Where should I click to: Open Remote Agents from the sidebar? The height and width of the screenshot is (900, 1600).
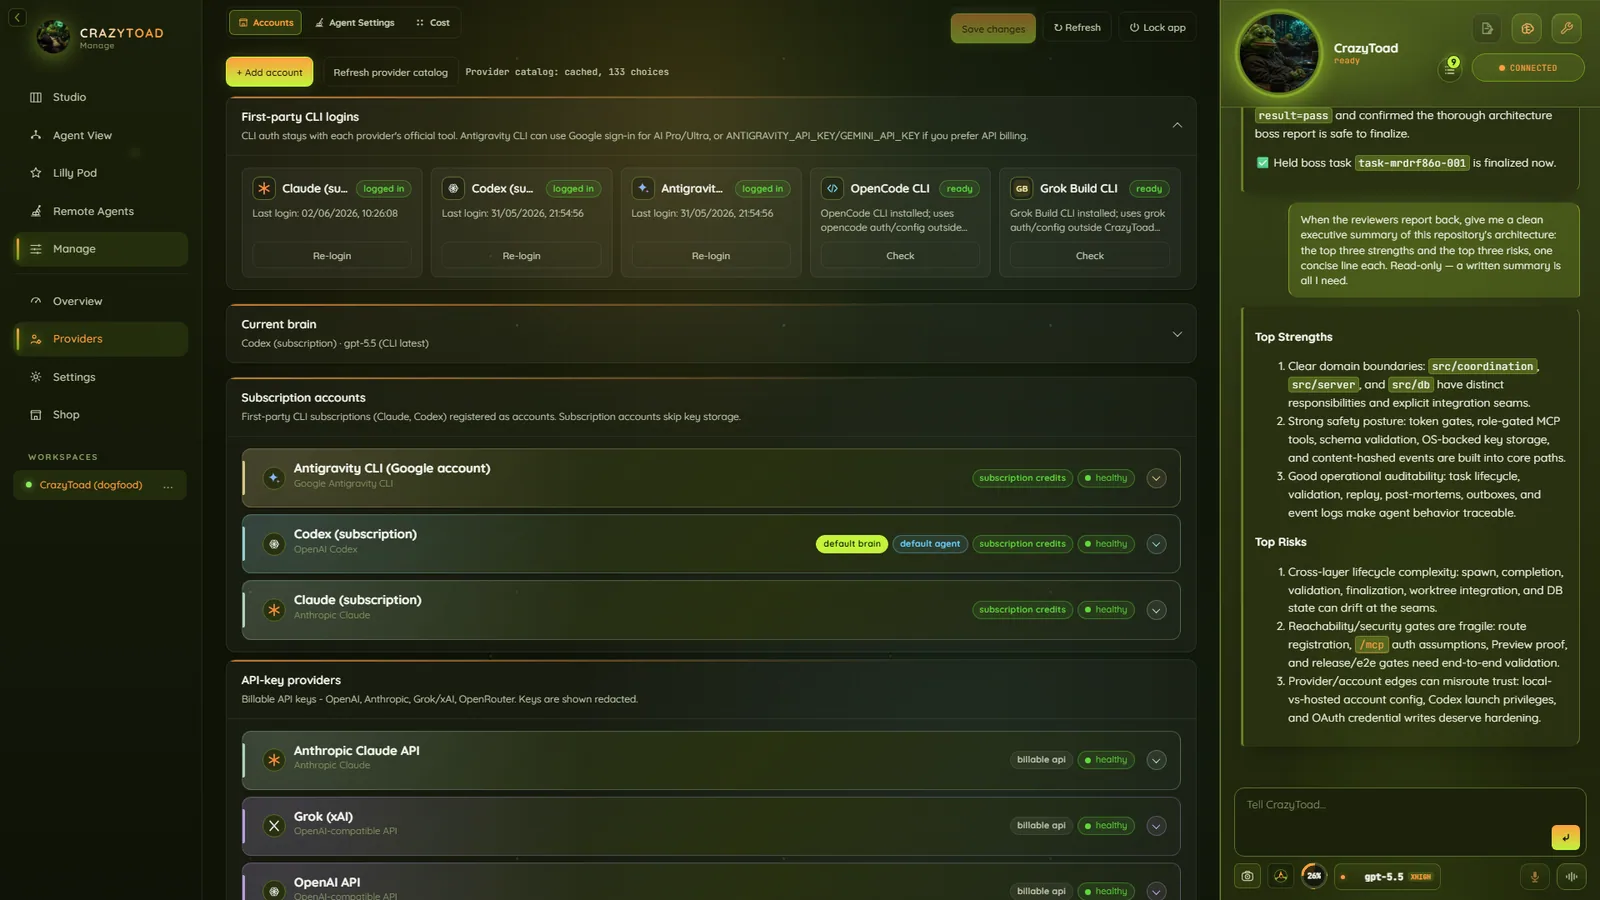100,211
